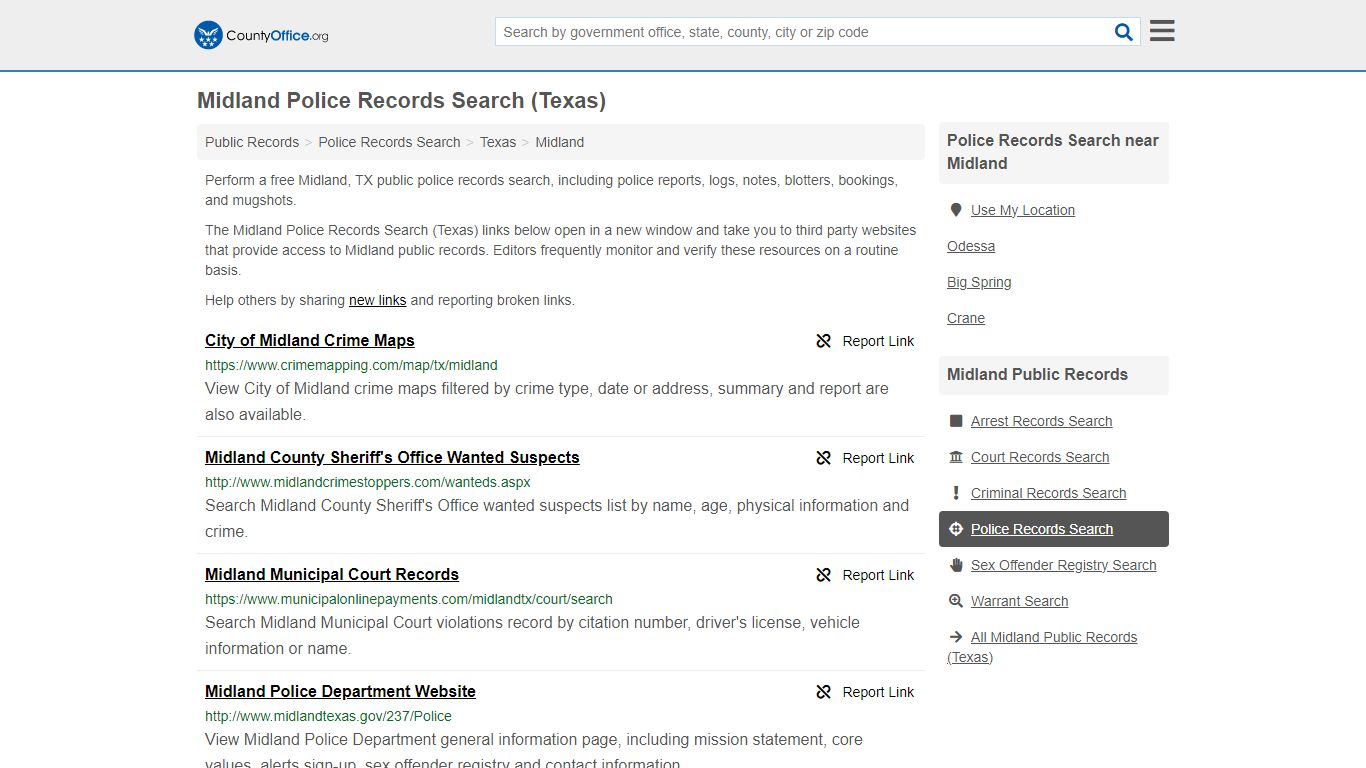
Task: Go to the Texas breadcrumb link
Action: [498, 142]
